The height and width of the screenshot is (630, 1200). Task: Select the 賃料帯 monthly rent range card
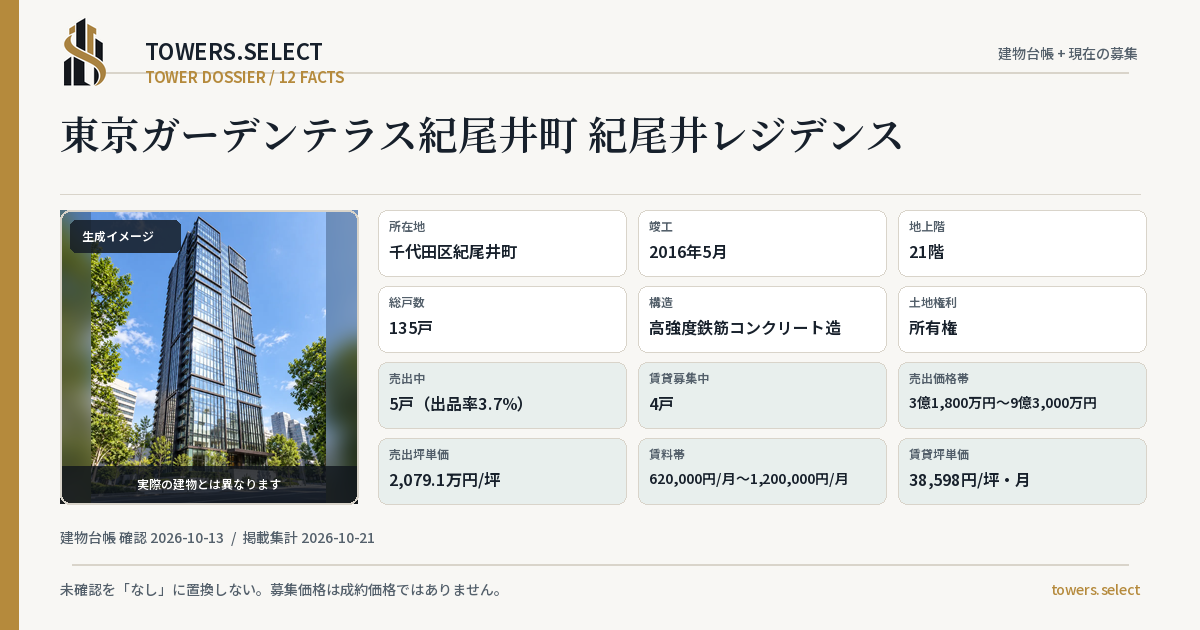[762, 471]
